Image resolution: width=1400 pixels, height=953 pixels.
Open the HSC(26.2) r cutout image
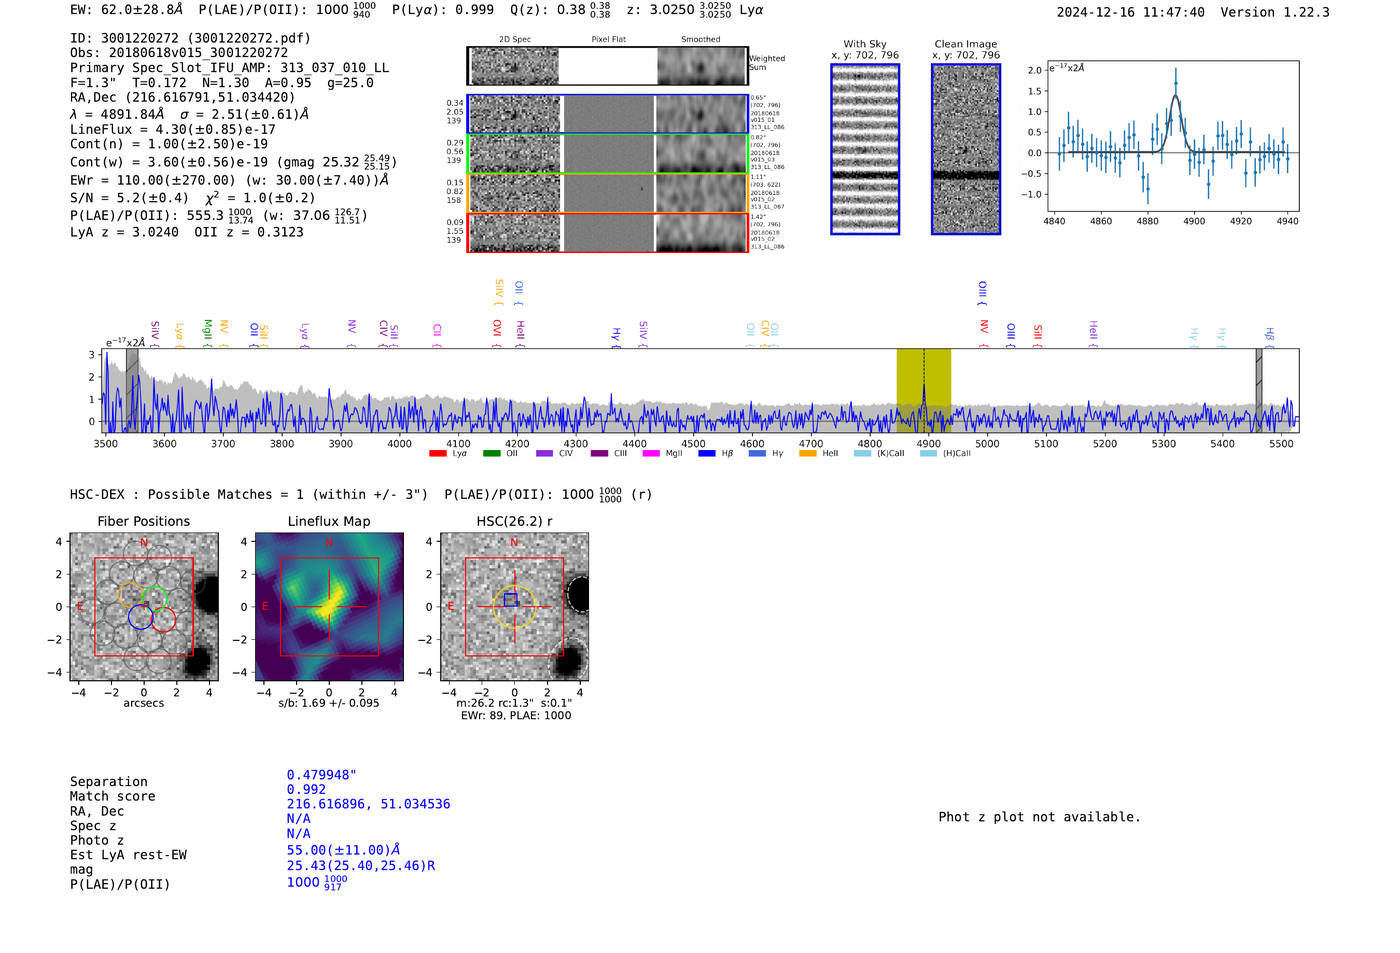(514, 607)
